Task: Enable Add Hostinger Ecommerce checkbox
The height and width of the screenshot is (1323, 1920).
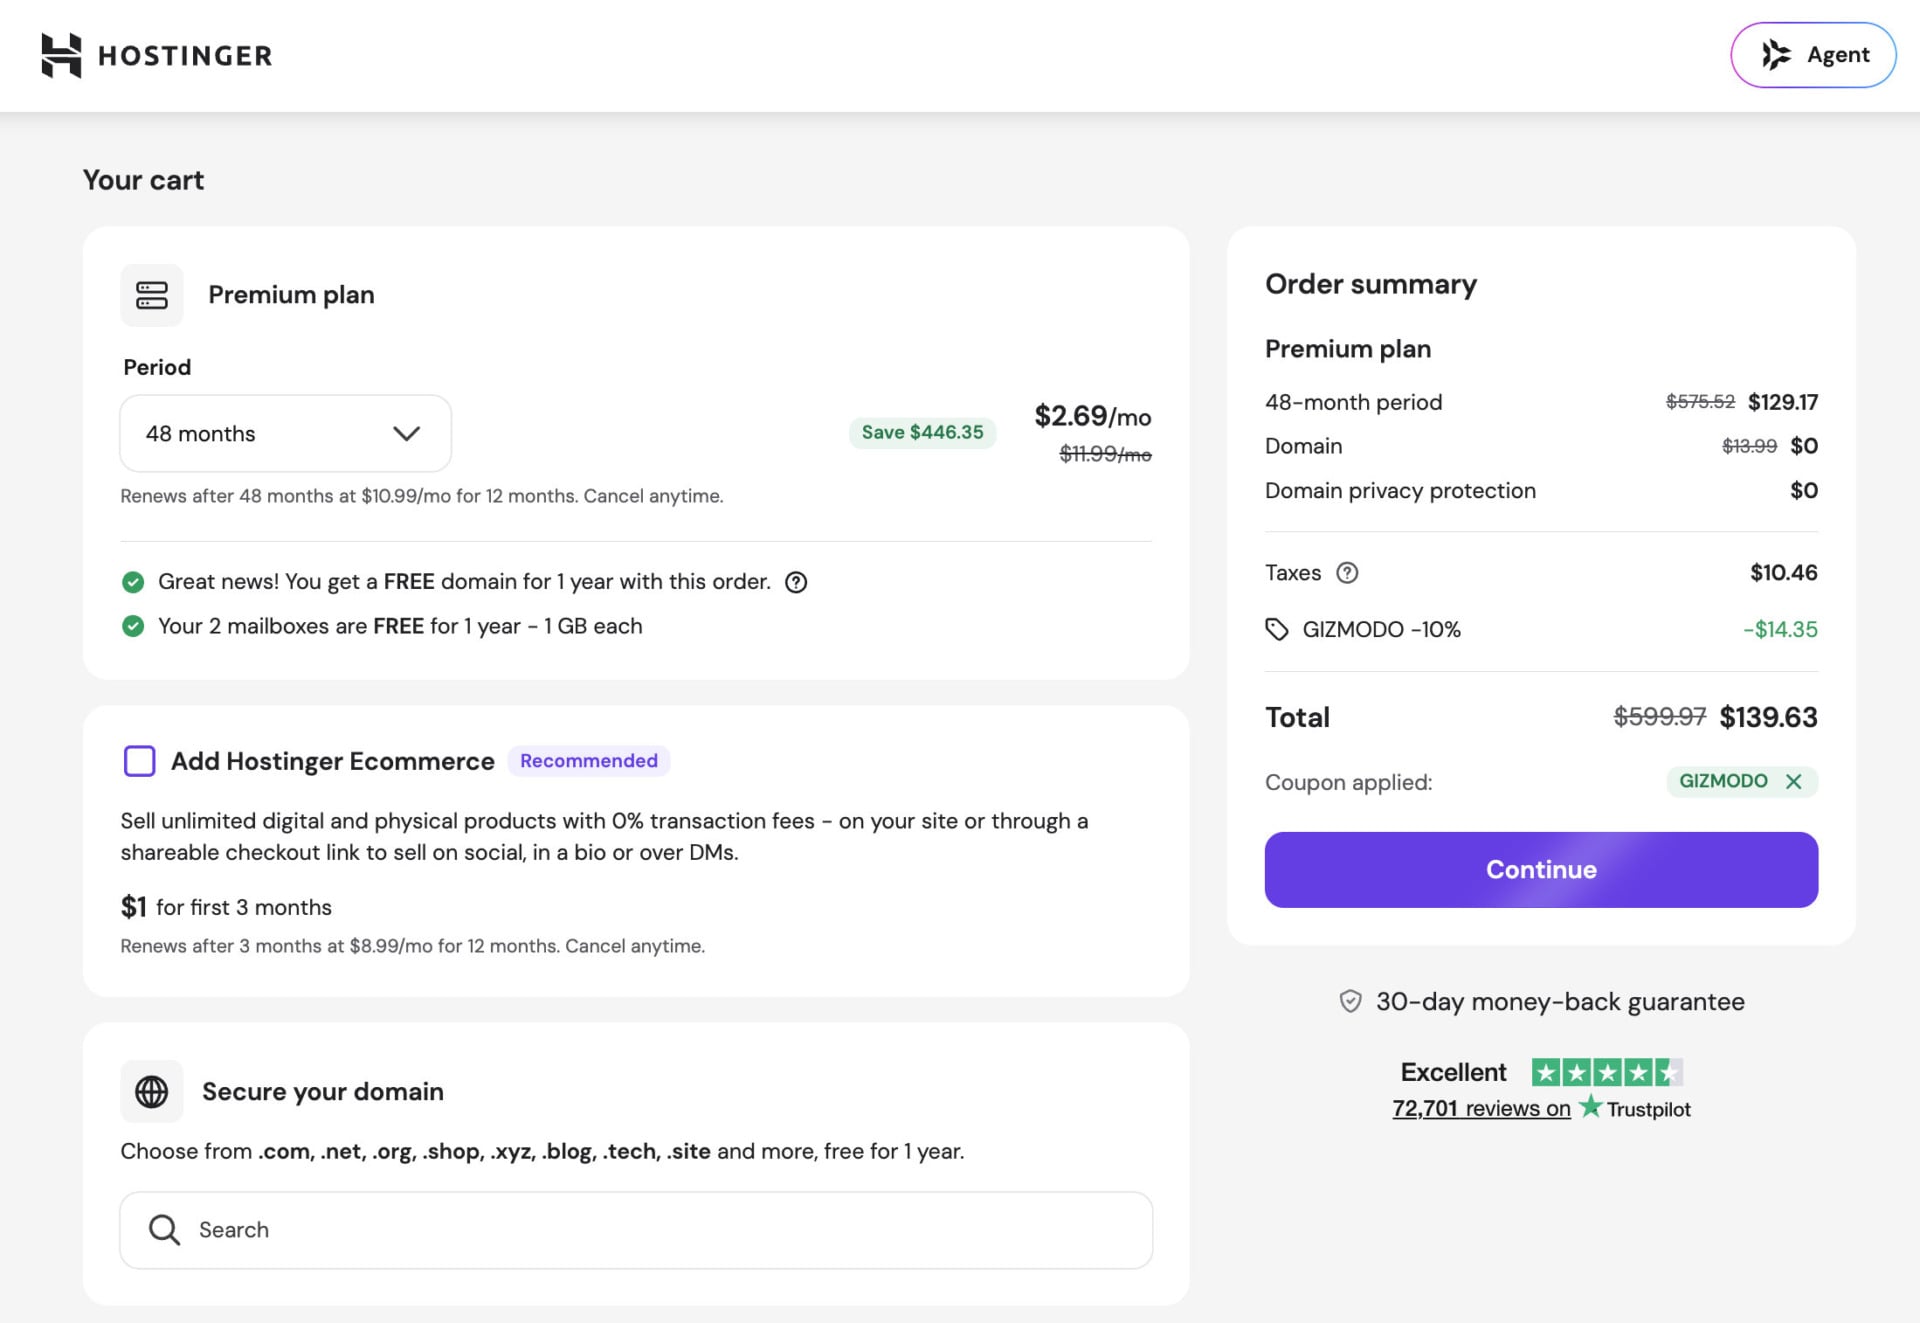Action: (x=139, y=761)
